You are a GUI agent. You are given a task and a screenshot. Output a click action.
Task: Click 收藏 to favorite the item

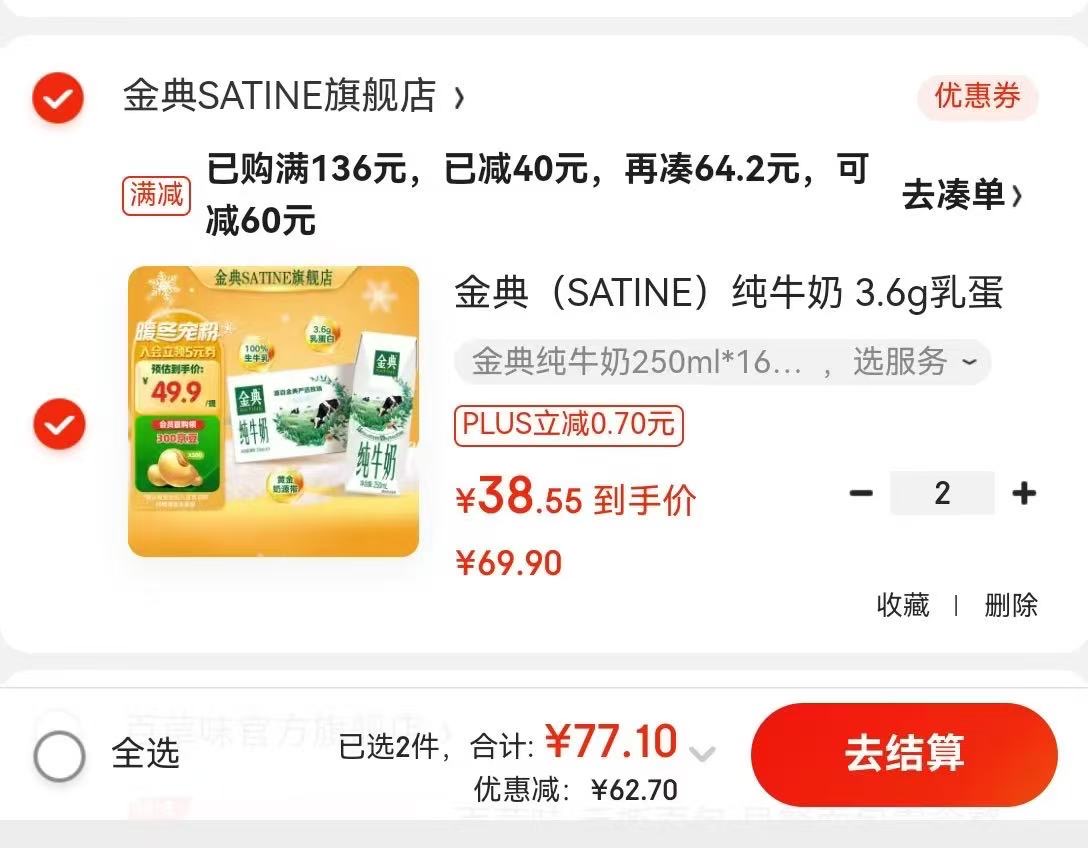point(903,605)
